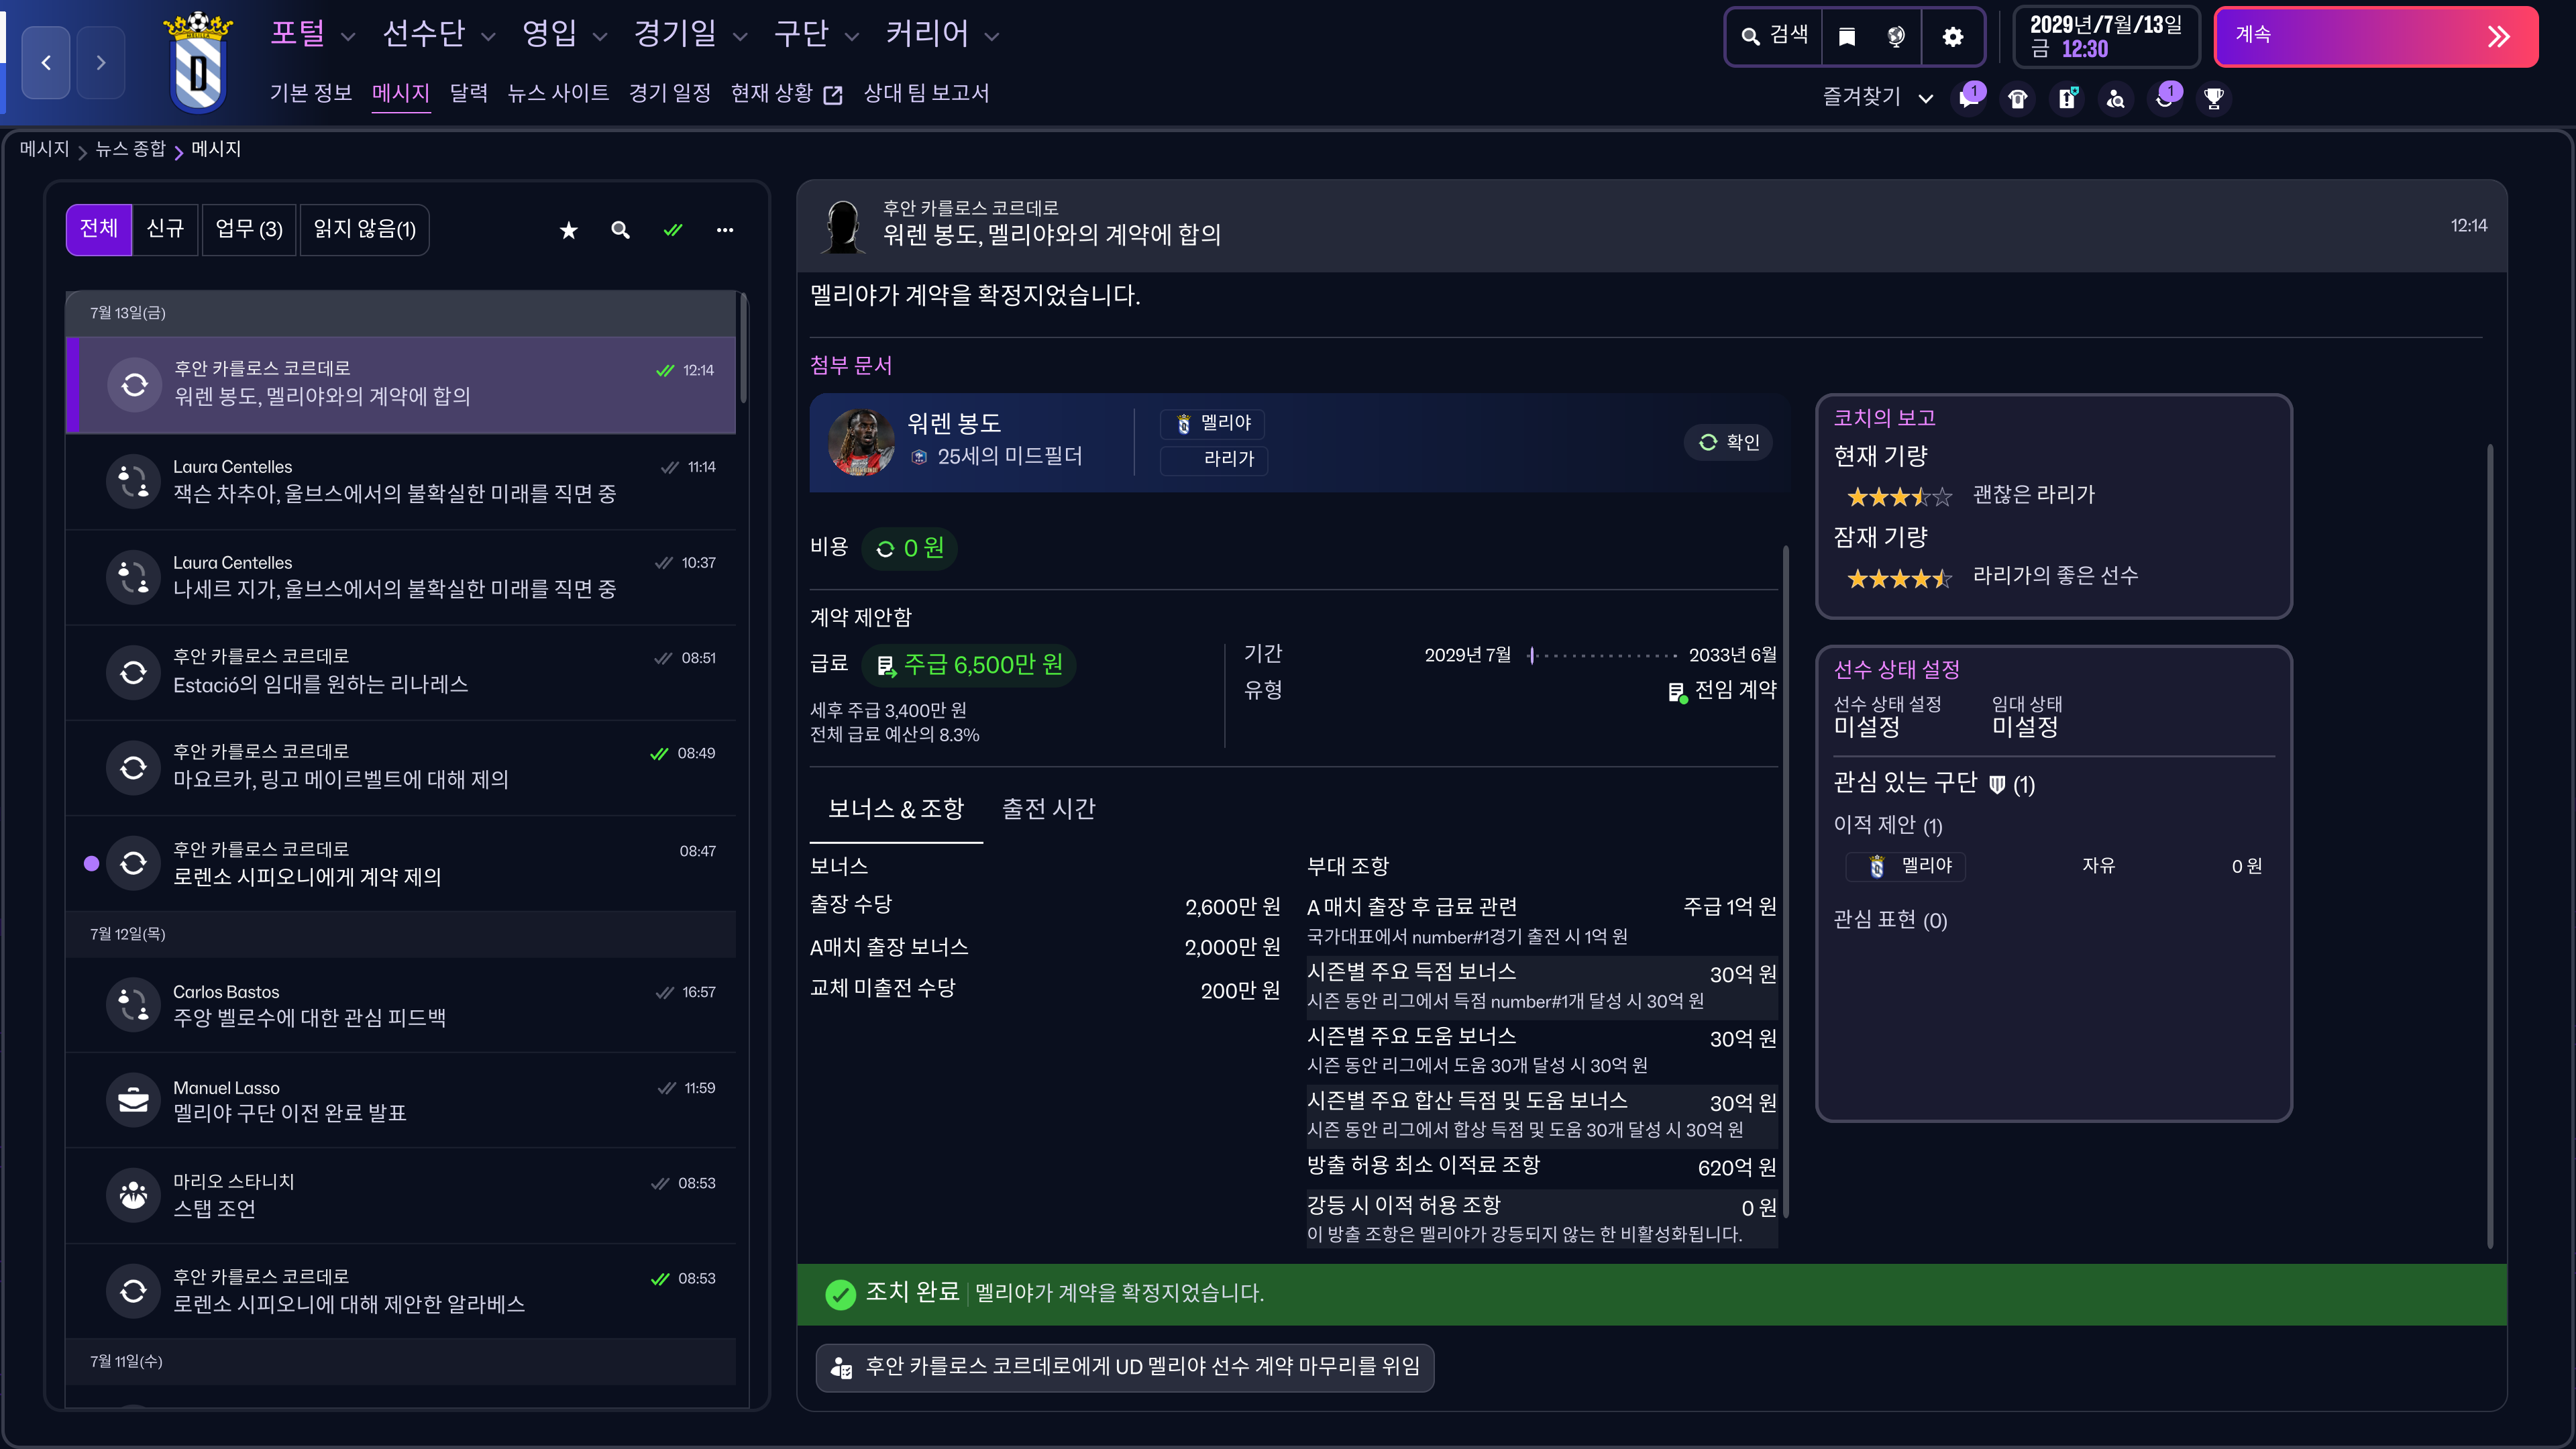Screen dimensions: 2576x1449
Task: Select the 신규 inbox filter
Action: 165,230
